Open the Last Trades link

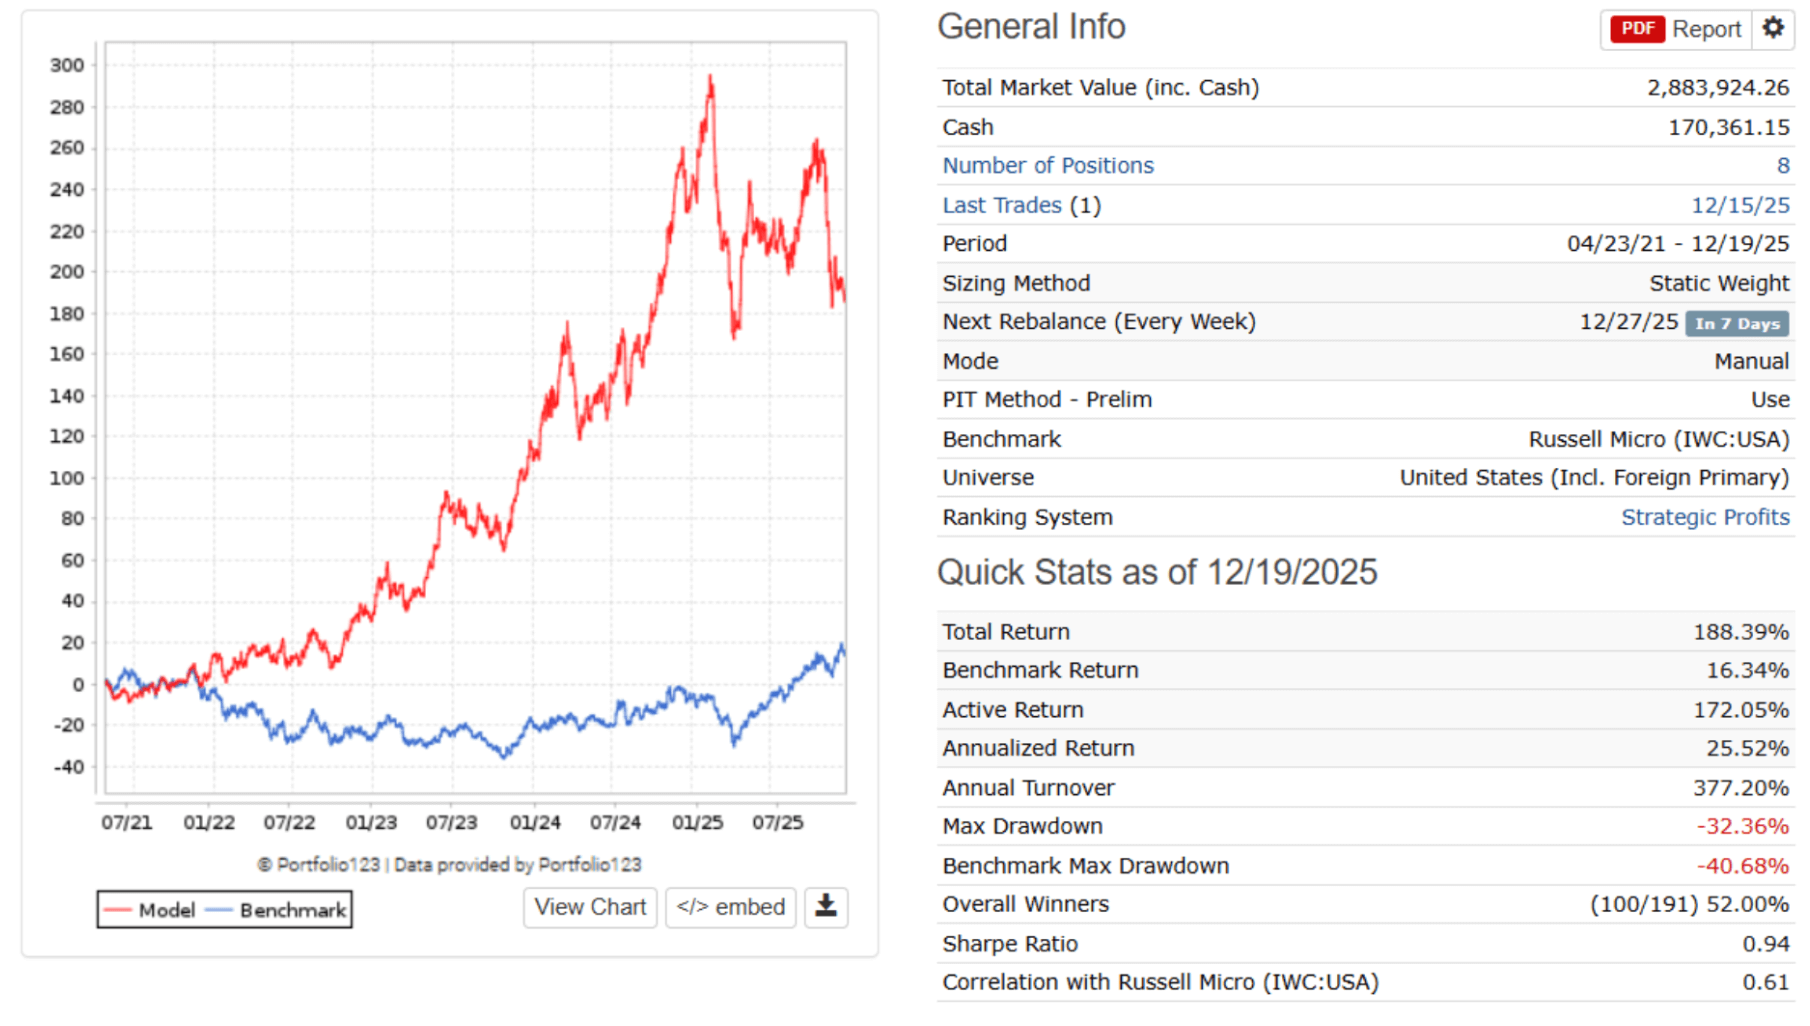pyautogui.click(x=1001, y=205)
